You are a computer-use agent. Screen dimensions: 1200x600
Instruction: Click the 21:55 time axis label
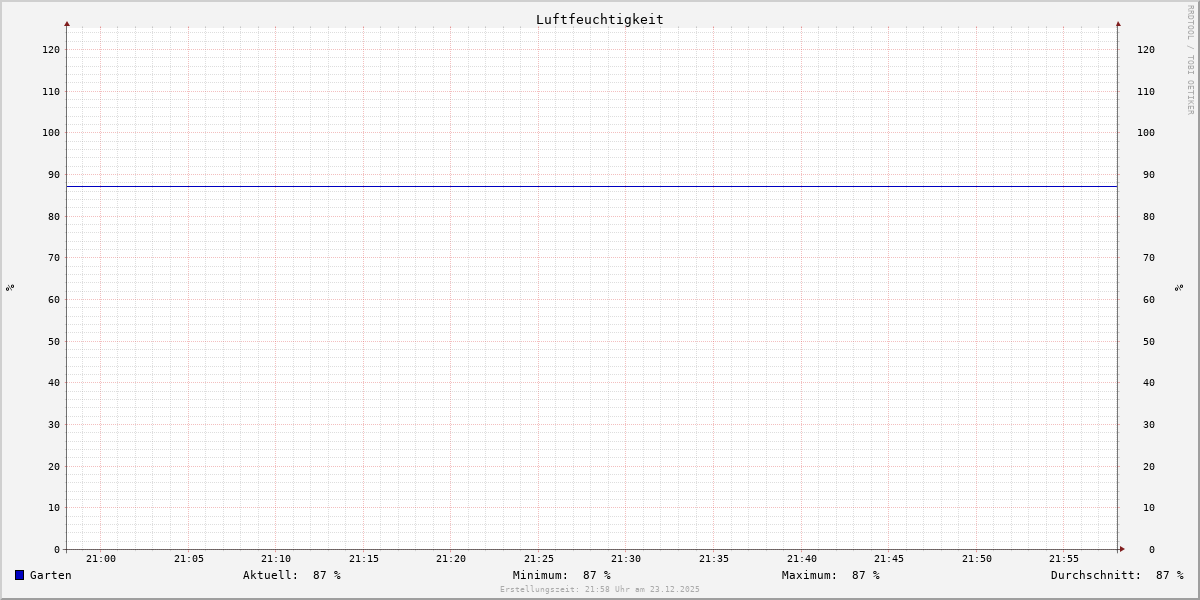(1064, 559)
